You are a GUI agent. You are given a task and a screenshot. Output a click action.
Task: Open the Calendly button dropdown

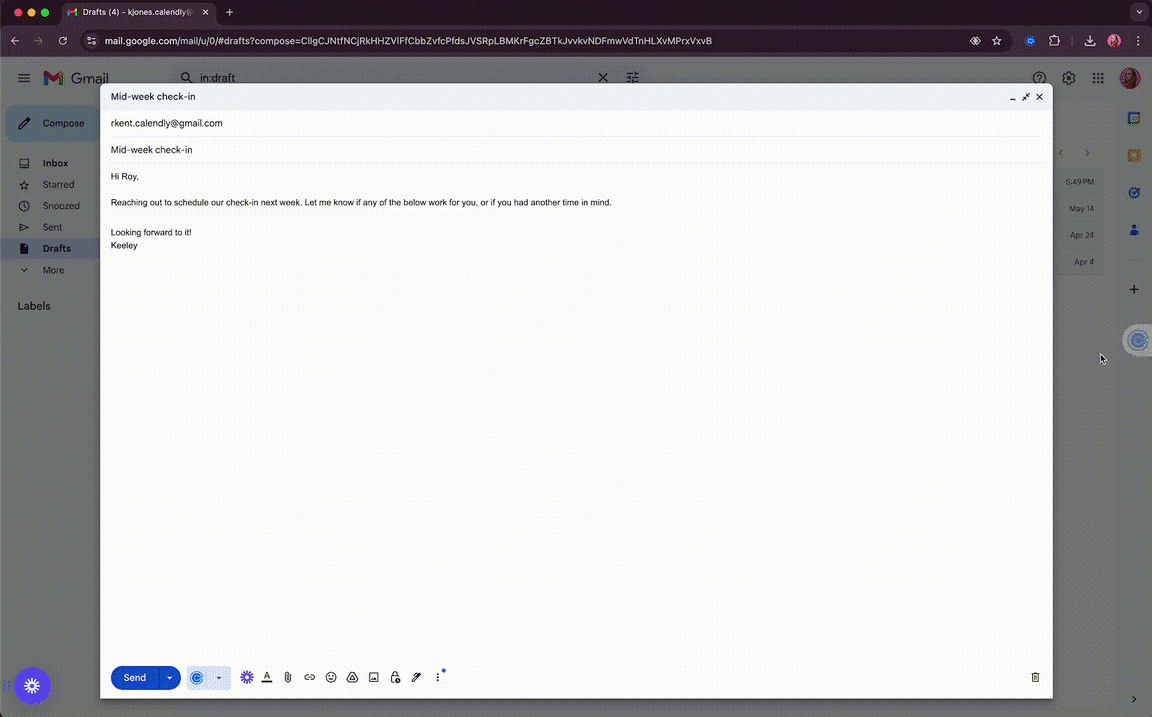point(219,677)
